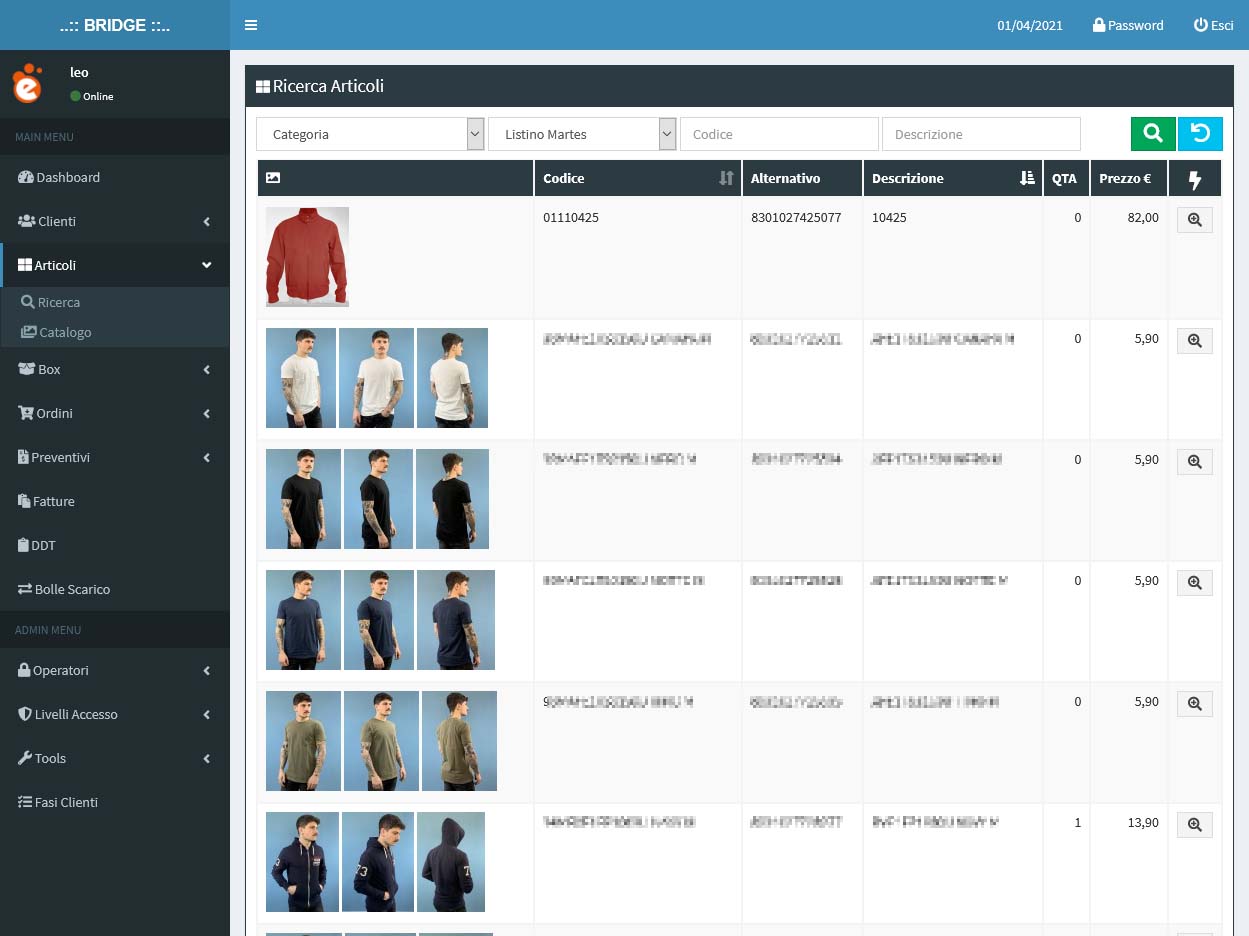Click the orange Bridge user logo
This screenshot has width=1249, height=936.
[x=28, y=83]
